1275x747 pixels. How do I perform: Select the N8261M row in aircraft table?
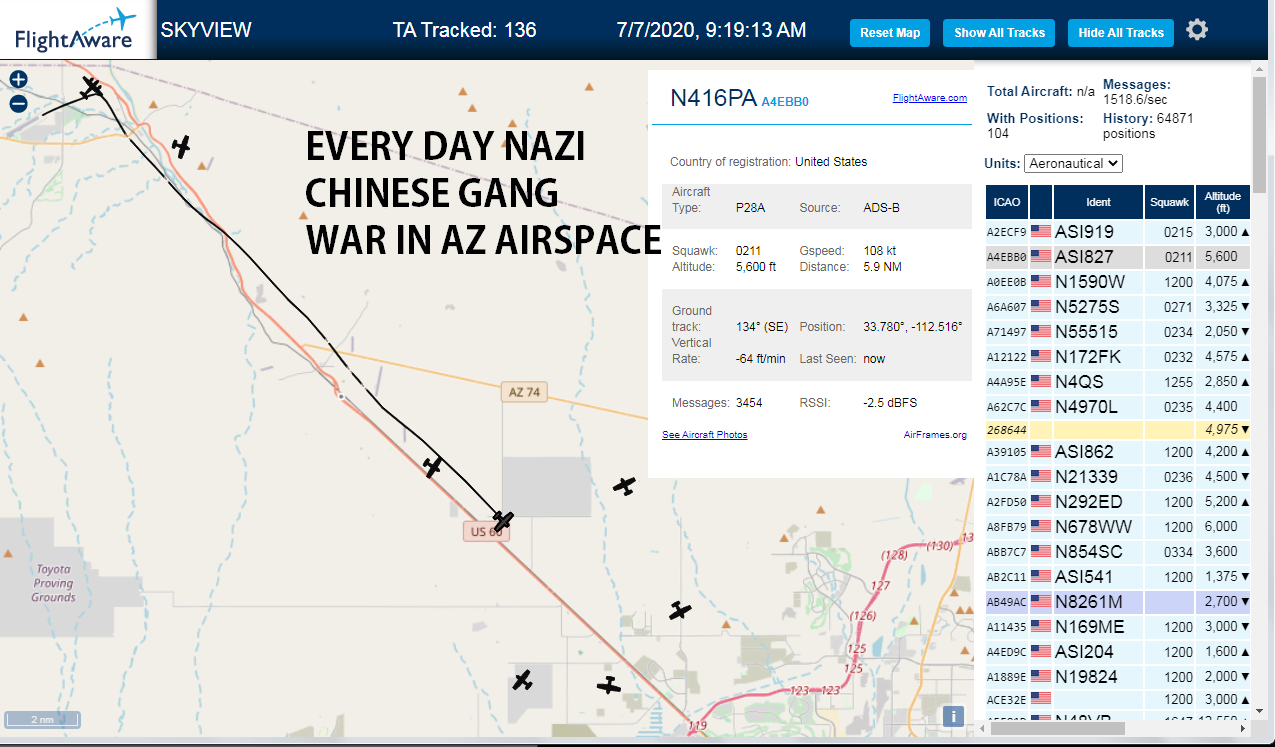click(x=1118, y=602)
